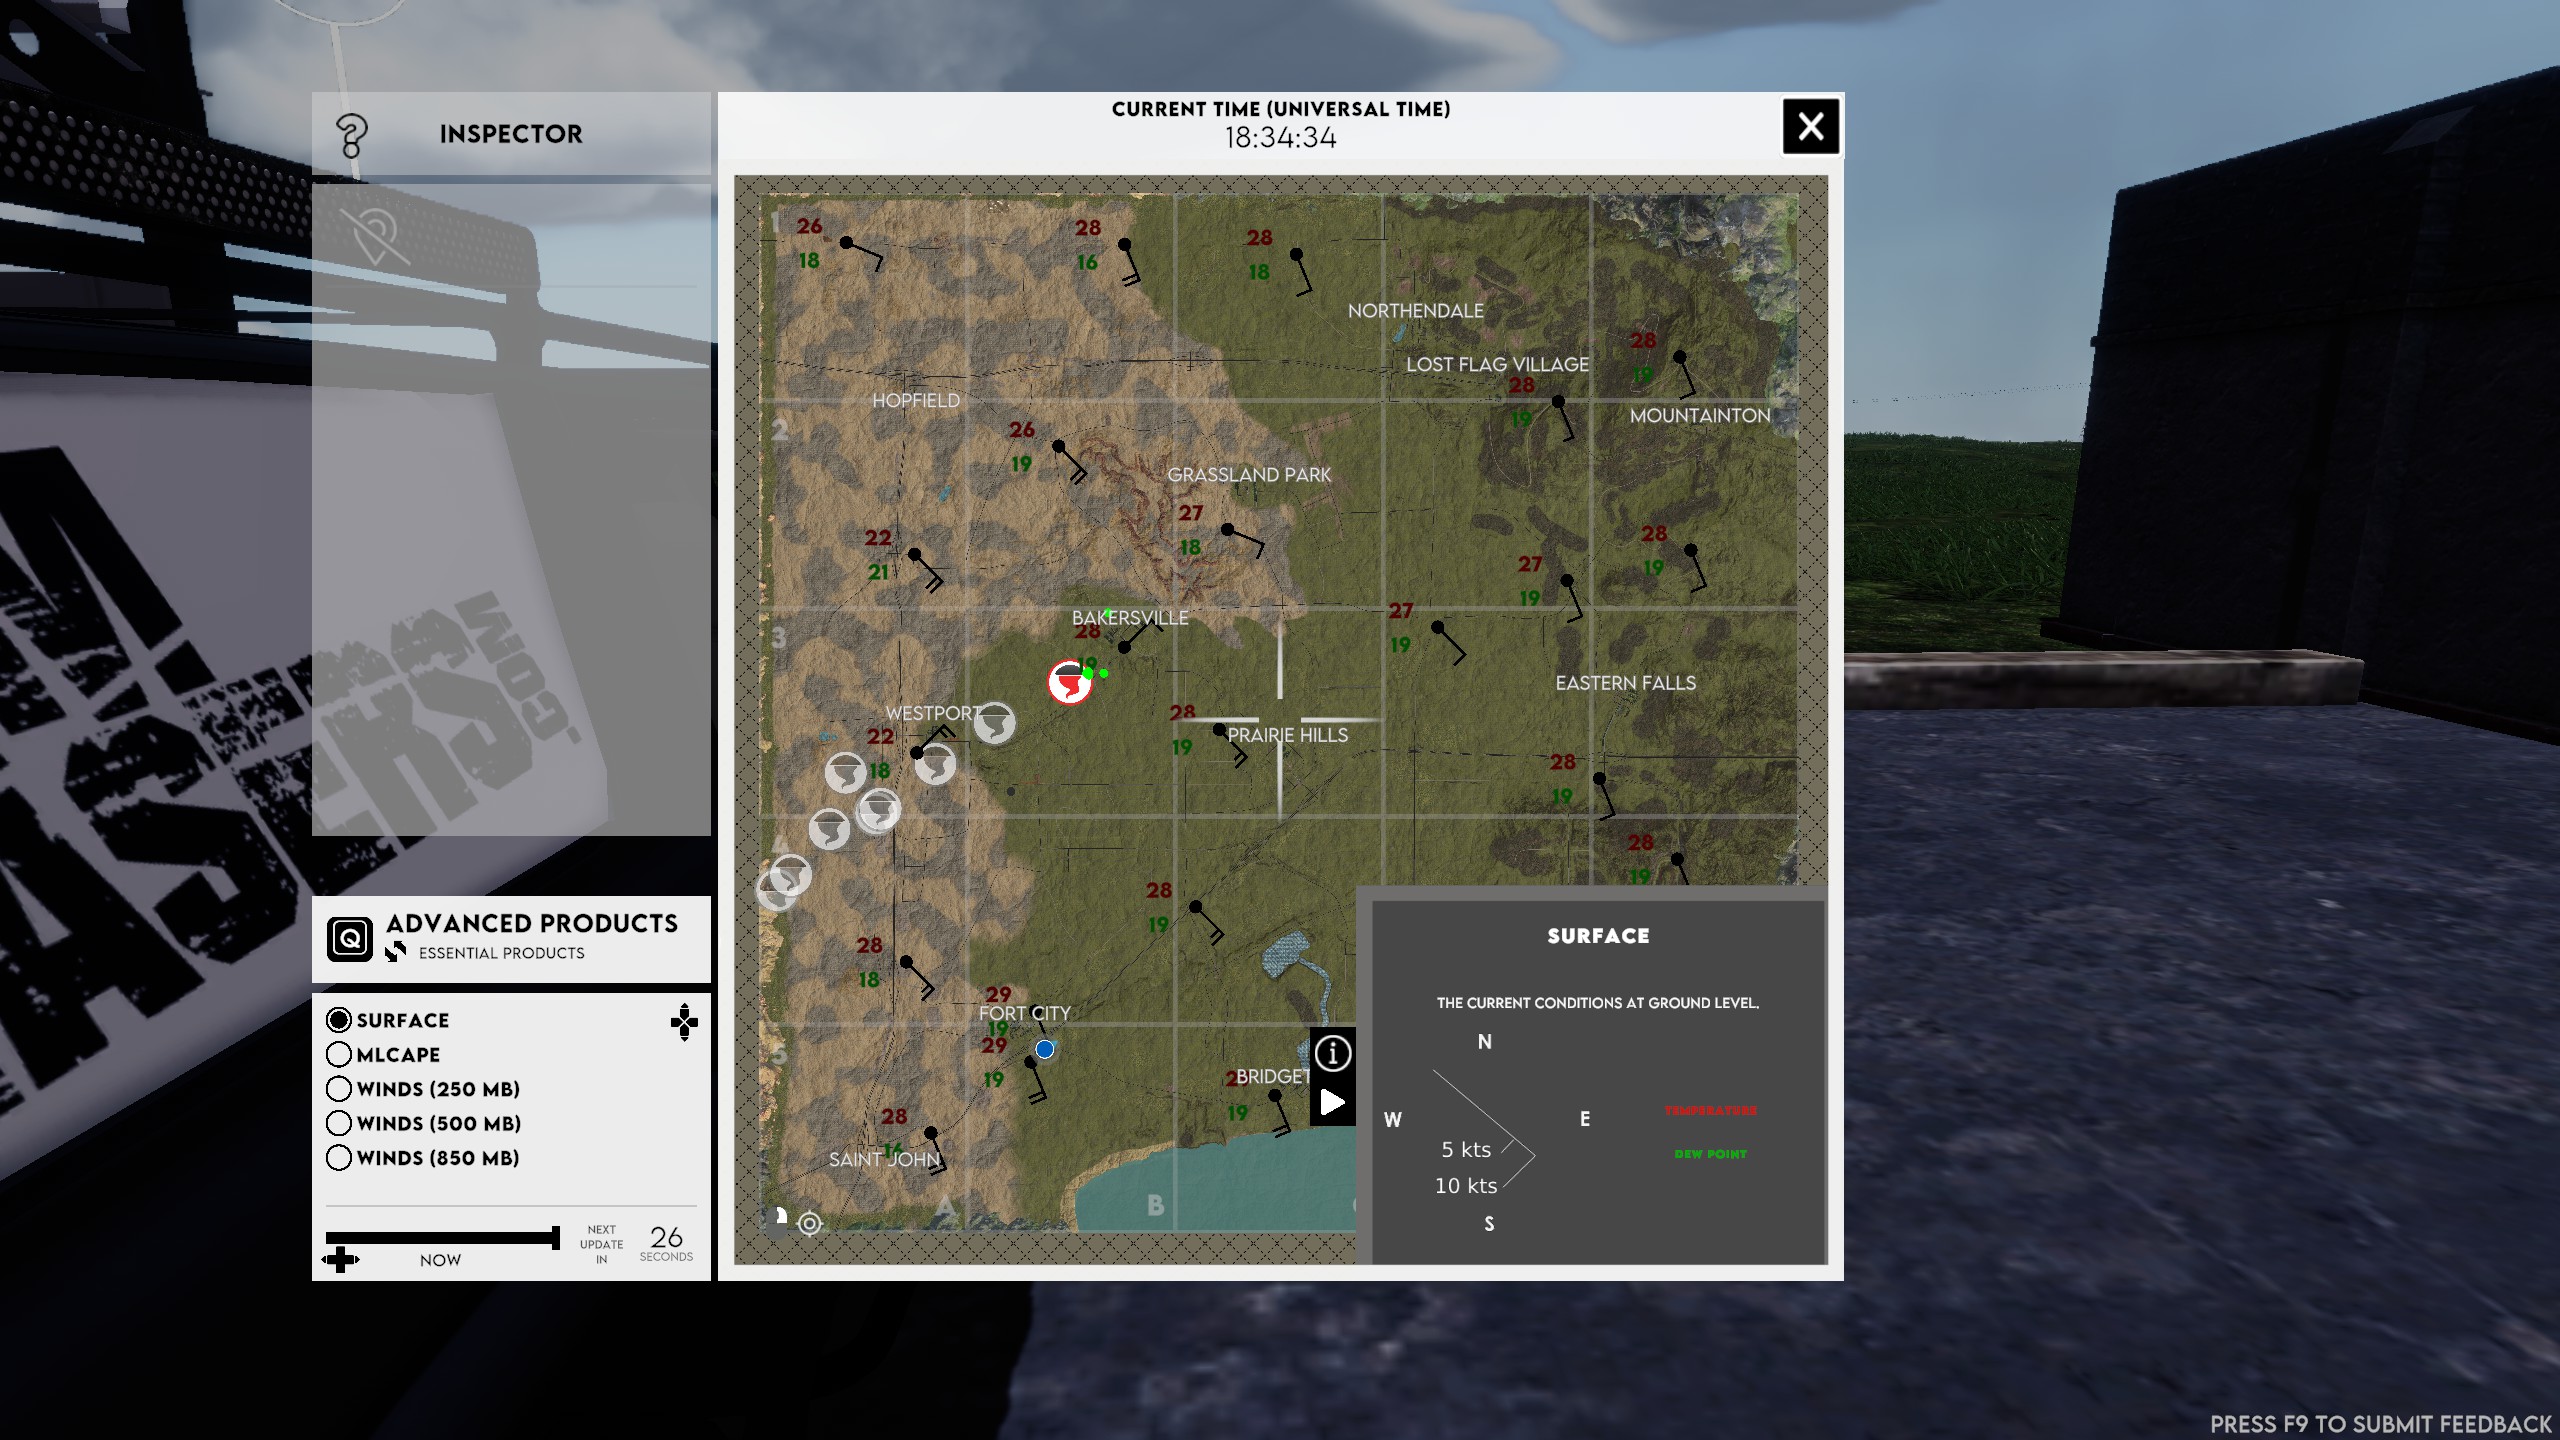Click the gray tornado marker near Westport
Viewport: 2560px width, 1440px height.
[x=995, y=722]
